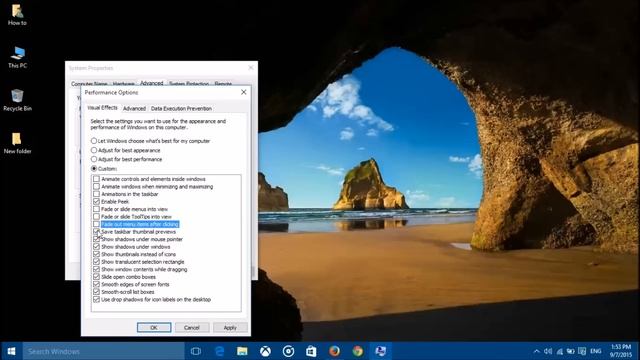Show hidden tray icons with the chevron

pyautogui.click(x=536, y=351)
